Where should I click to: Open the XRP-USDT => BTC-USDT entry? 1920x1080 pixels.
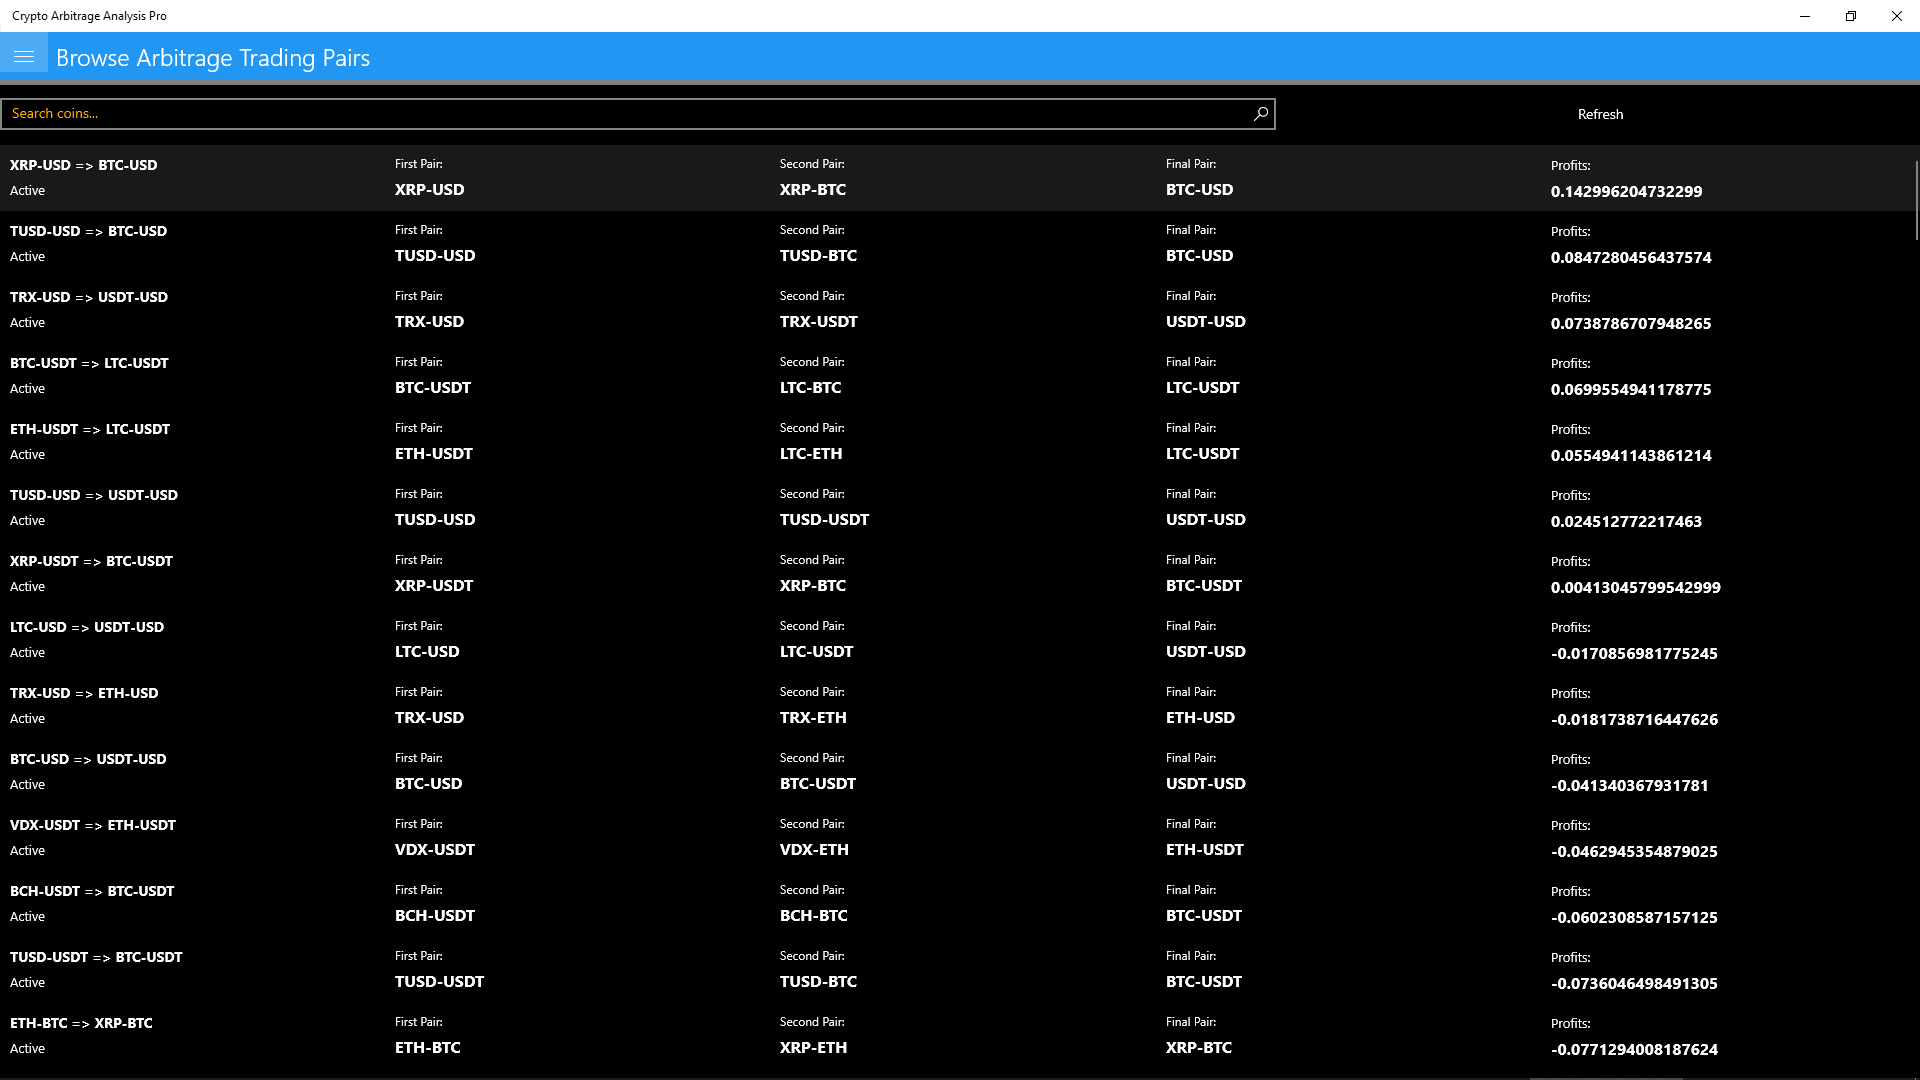91,562
